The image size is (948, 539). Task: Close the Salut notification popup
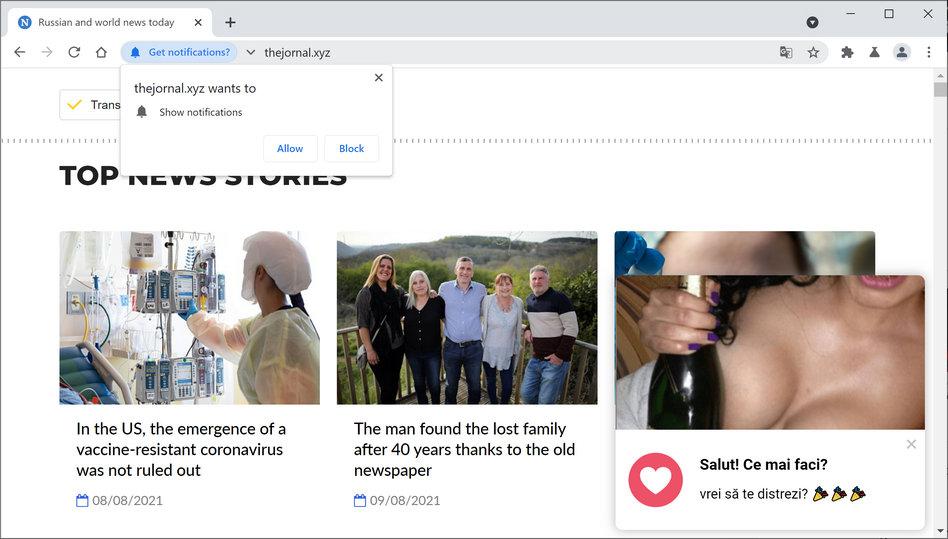pyautogui.click(x=911, y=445)
